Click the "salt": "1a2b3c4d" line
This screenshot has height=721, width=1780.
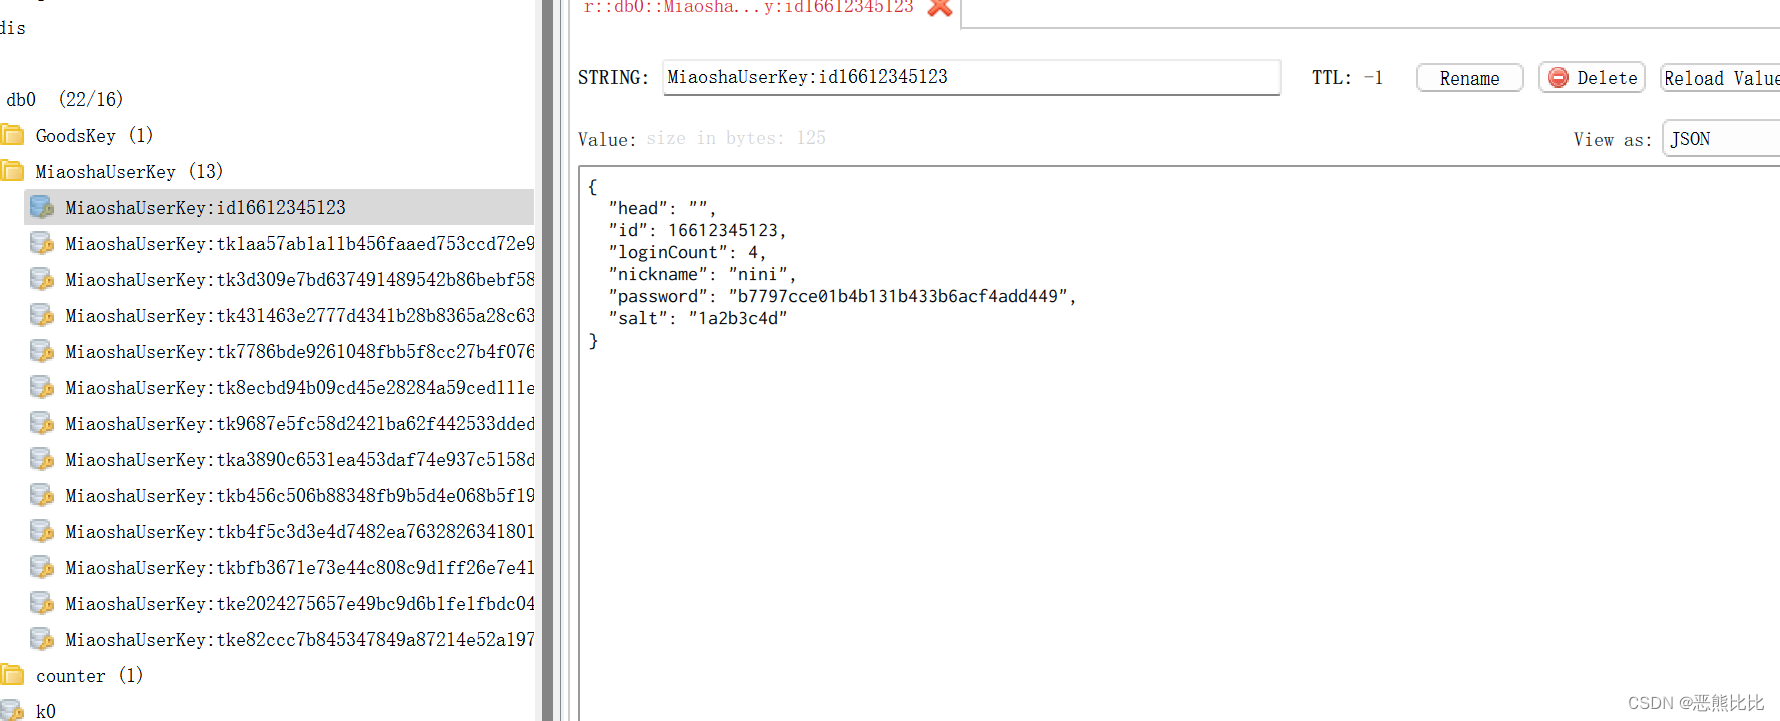click(x=698, y=318)
